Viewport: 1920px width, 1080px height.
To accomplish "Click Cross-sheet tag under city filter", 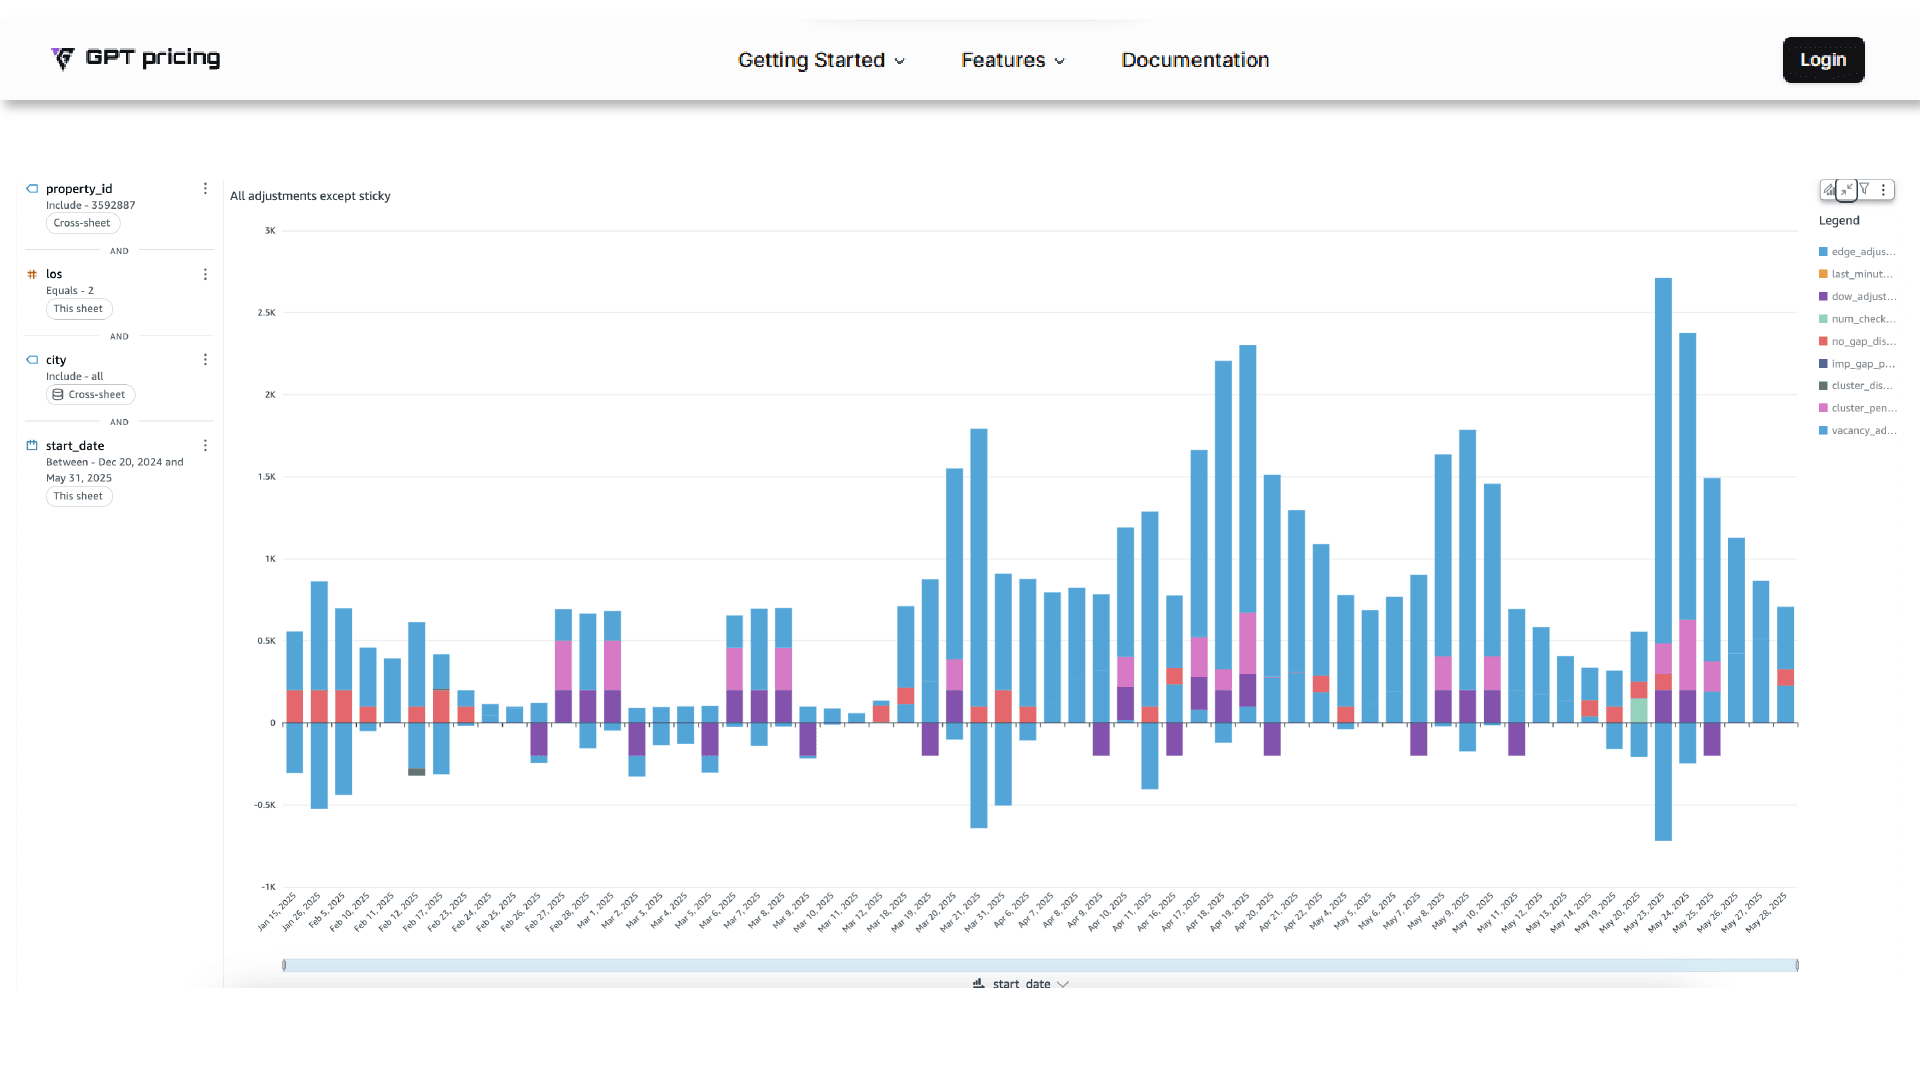I will (90, 395).
